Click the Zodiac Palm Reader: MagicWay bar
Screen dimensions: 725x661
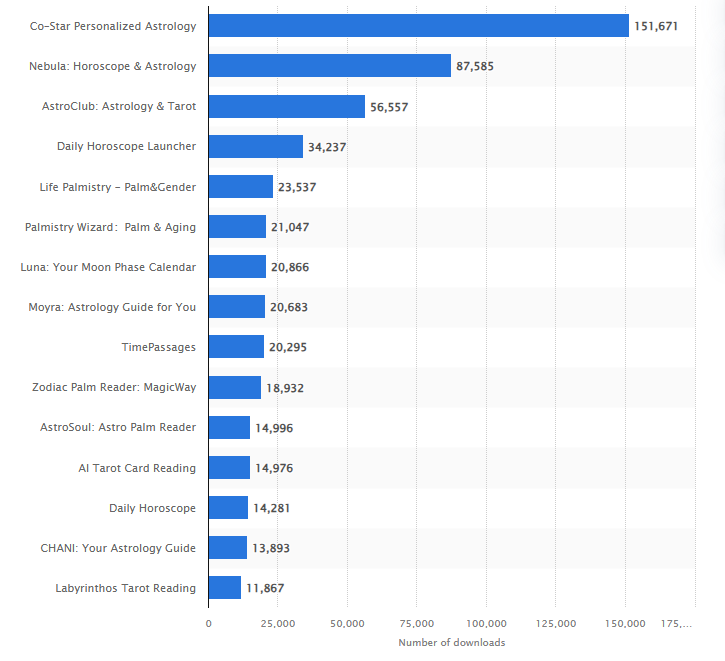[235, 387]
